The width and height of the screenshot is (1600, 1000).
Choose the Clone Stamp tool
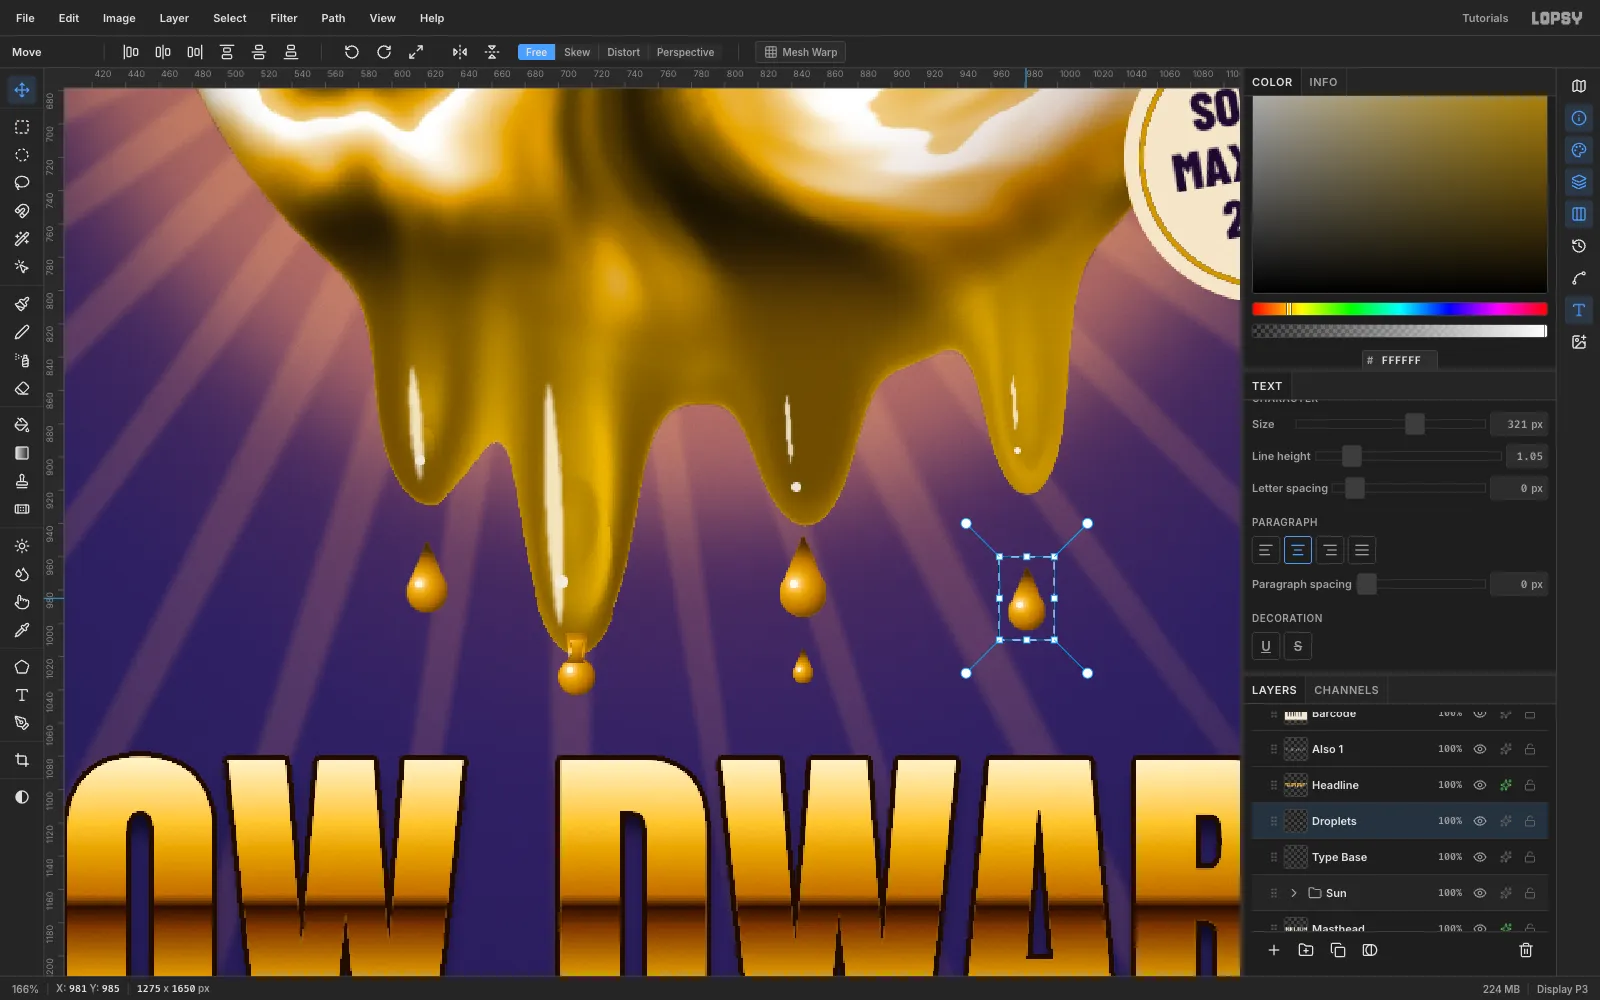(22, 481)
